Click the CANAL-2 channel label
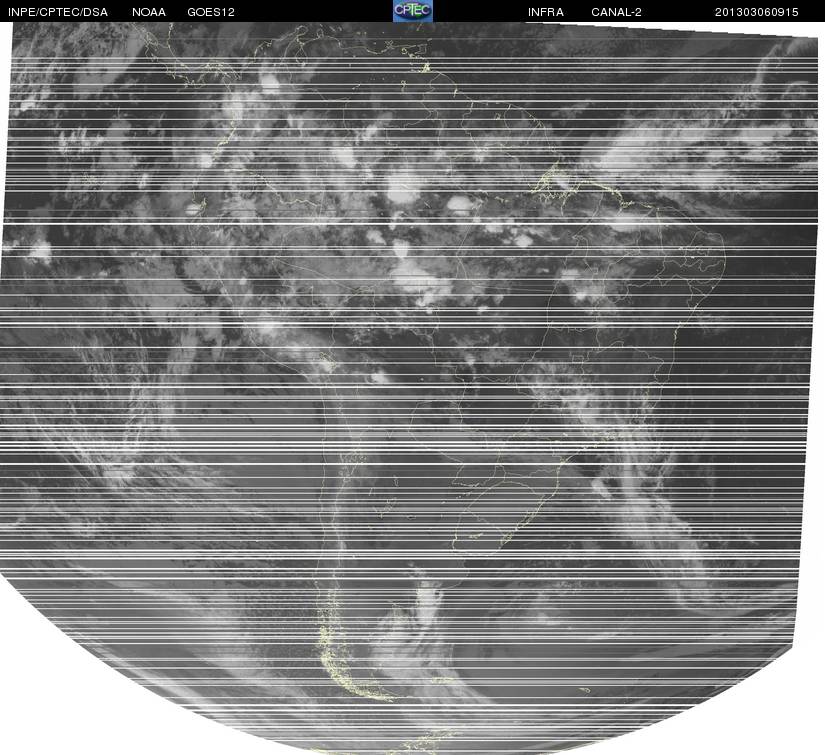Image resolution: width=825 pixels, height=755 pixels. 616,12
